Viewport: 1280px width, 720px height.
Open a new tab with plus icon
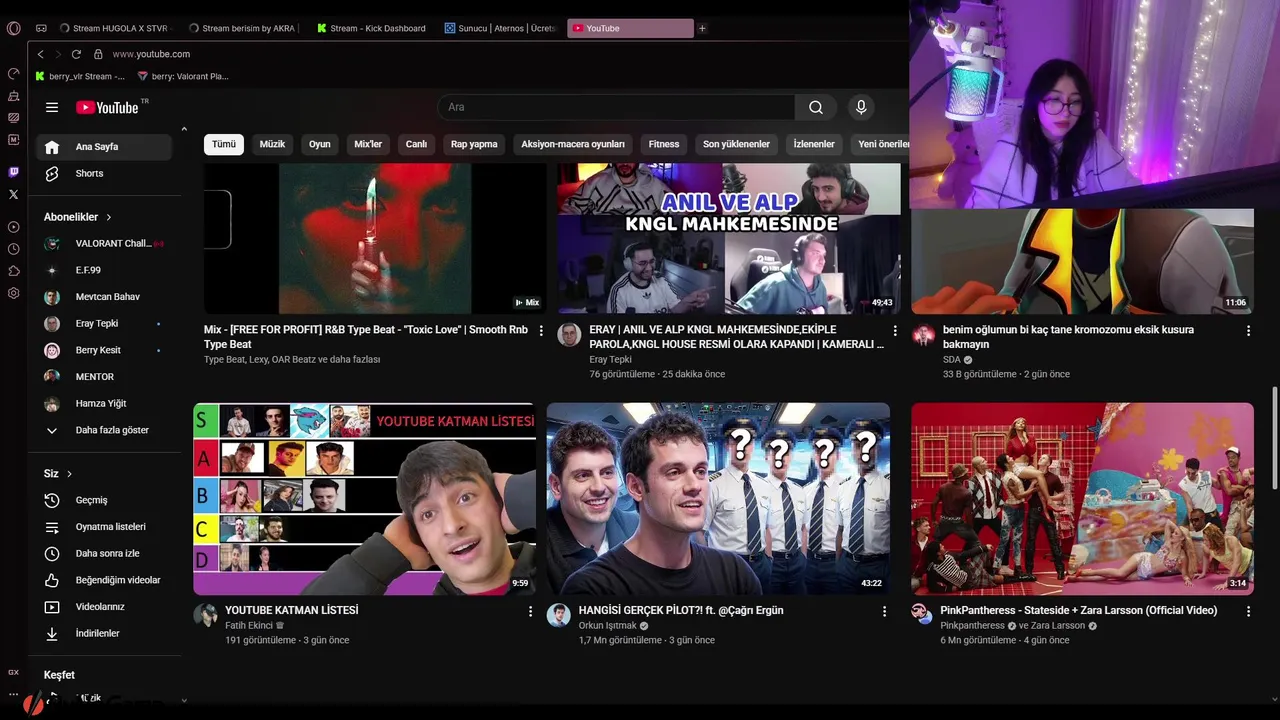tap(702, 28)
